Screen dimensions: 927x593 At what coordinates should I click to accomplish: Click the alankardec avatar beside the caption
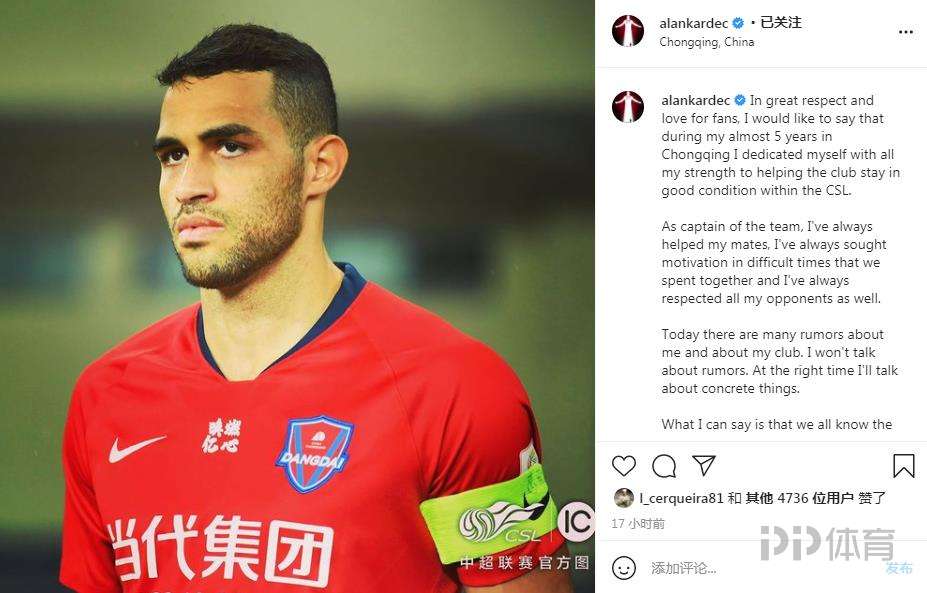tap(628, 106)
